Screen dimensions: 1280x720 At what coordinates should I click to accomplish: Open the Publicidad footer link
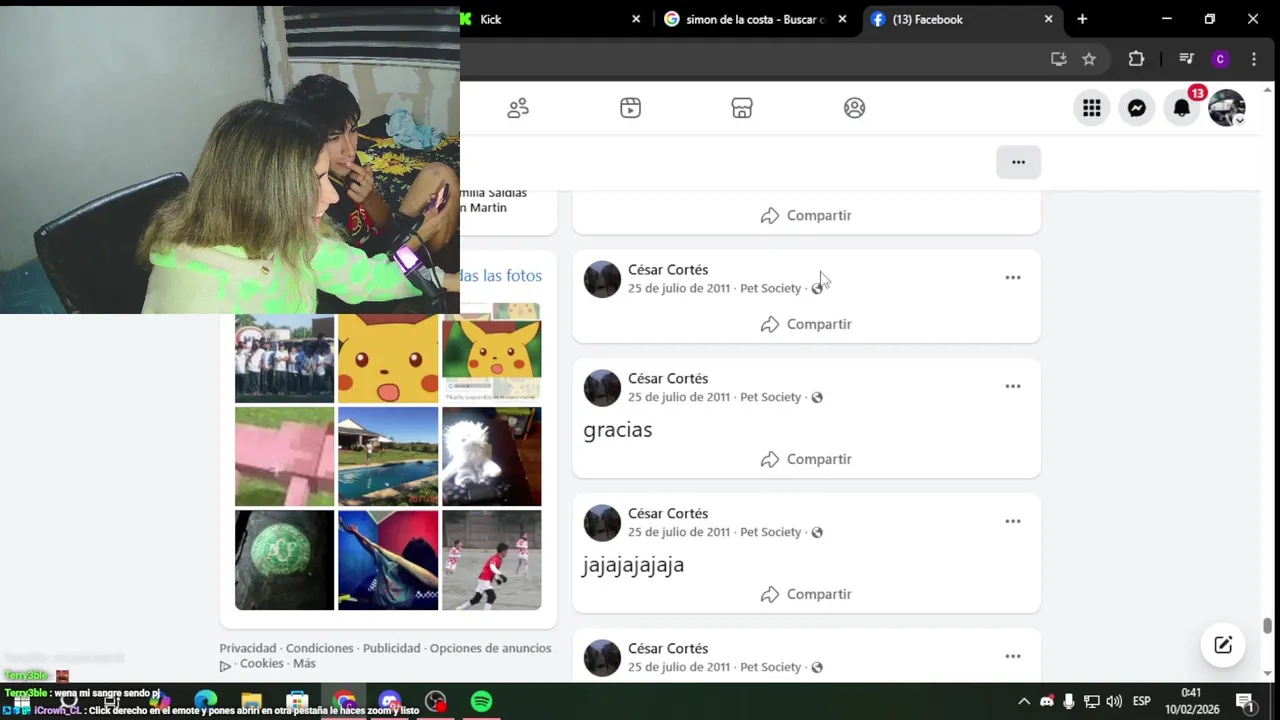point(392,648)
